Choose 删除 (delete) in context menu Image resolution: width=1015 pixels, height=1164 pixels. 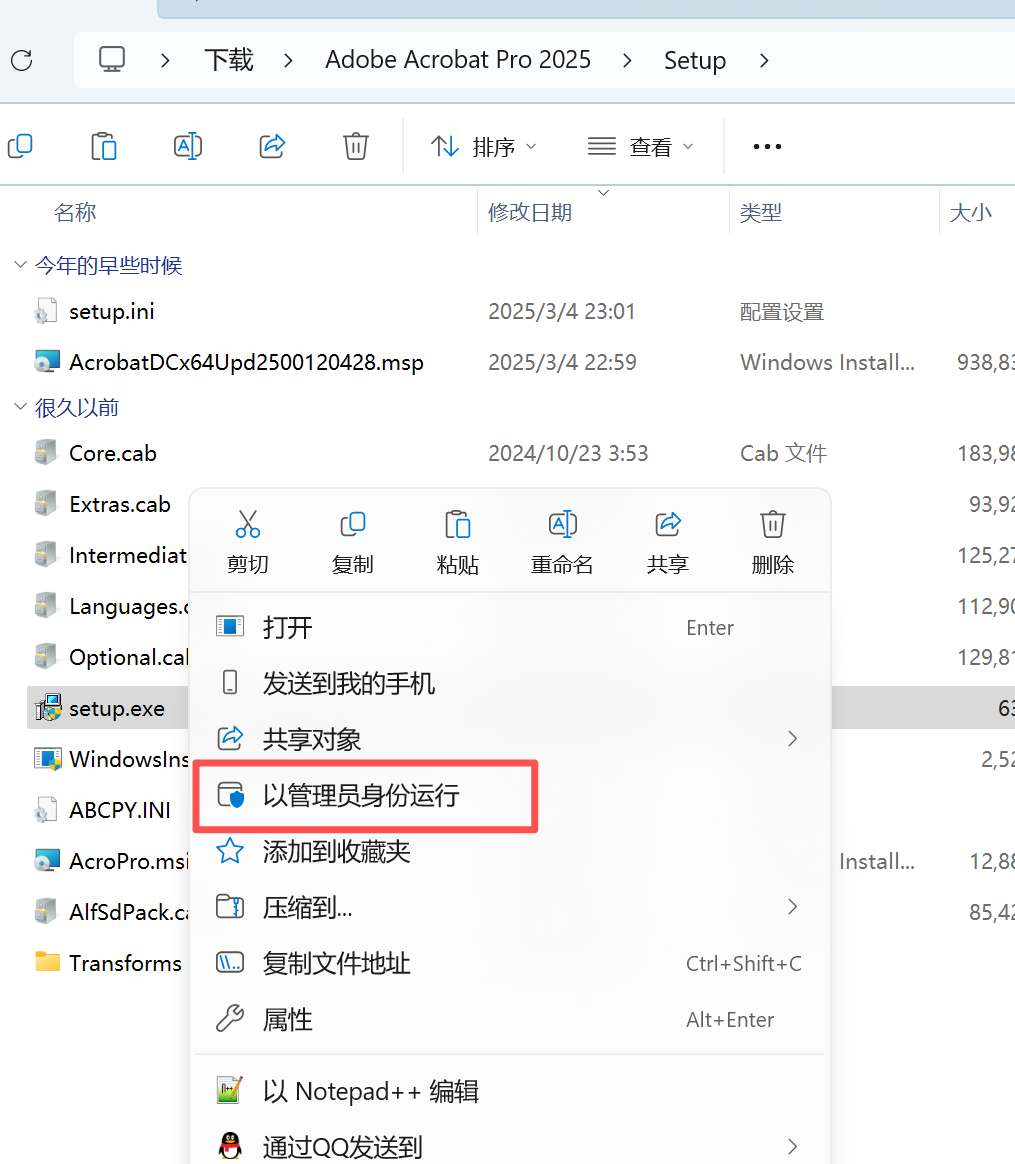point(772,542)
